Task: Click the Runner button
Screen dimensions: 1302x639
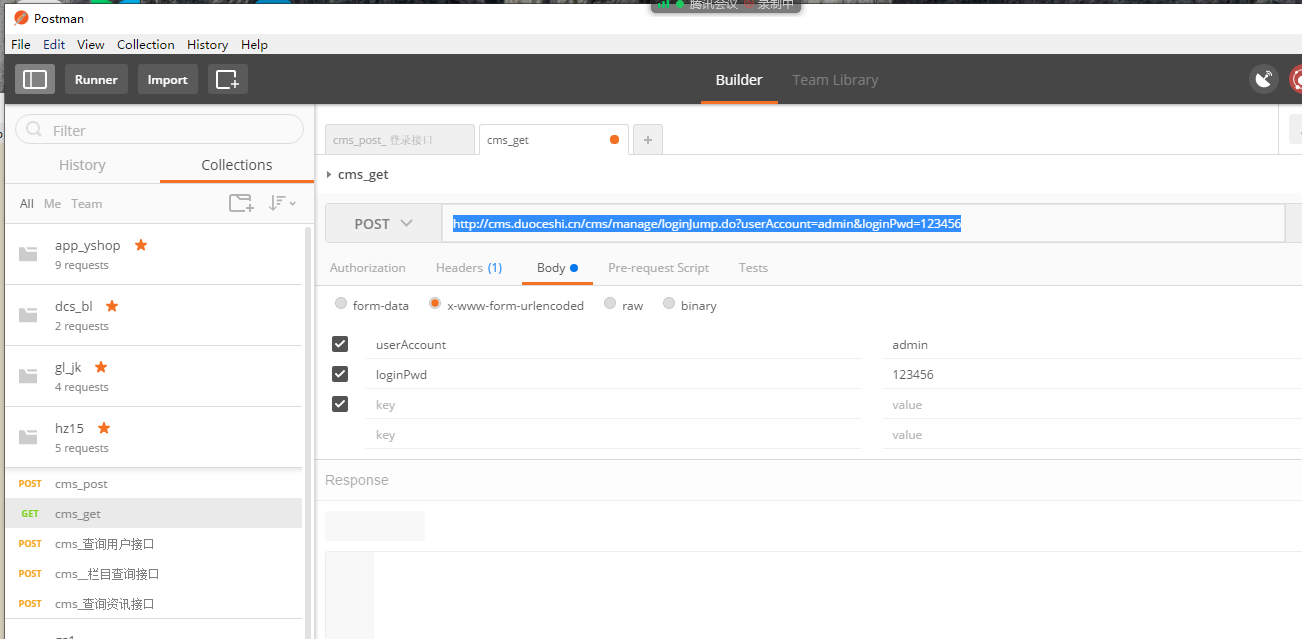Action: [96, 79]
